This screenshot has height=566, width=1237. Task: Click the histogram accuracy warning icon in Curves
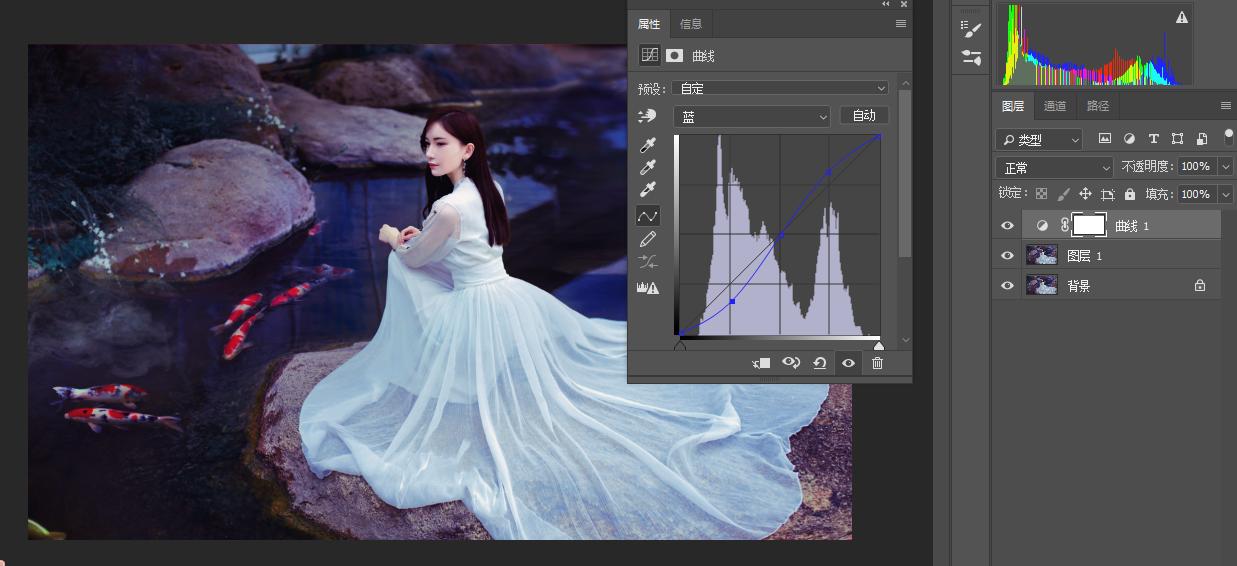(x=647, y=287)
